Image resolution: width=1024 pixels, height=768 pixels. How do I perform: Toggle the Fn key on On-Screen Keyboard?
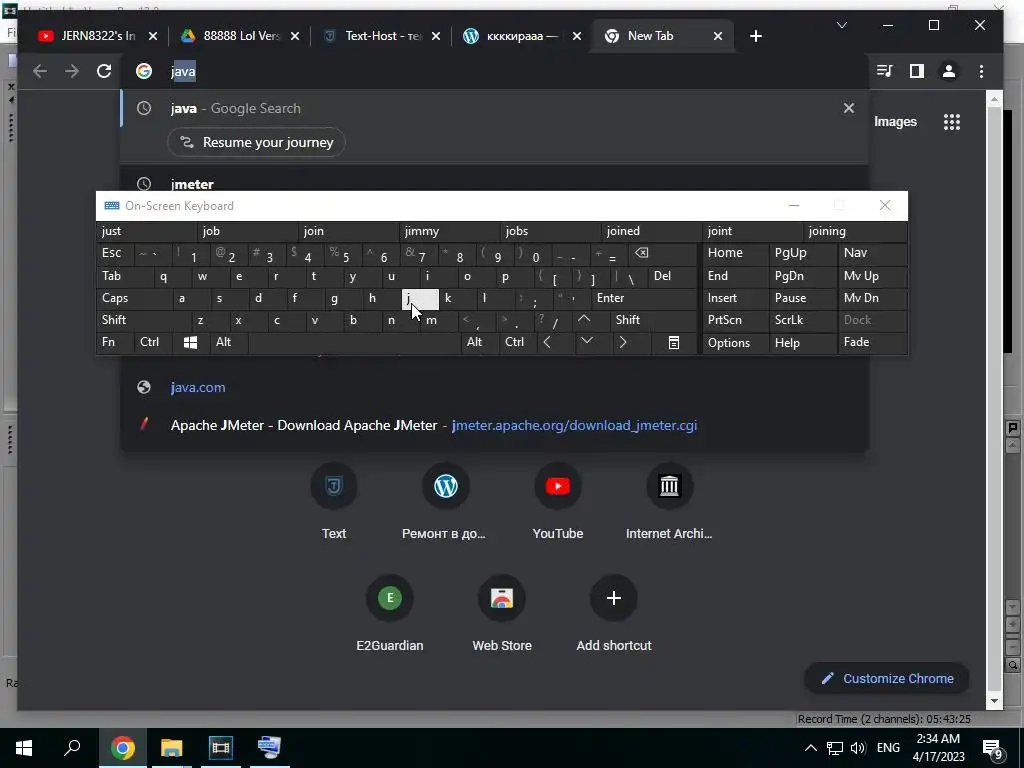coord(115,342)
